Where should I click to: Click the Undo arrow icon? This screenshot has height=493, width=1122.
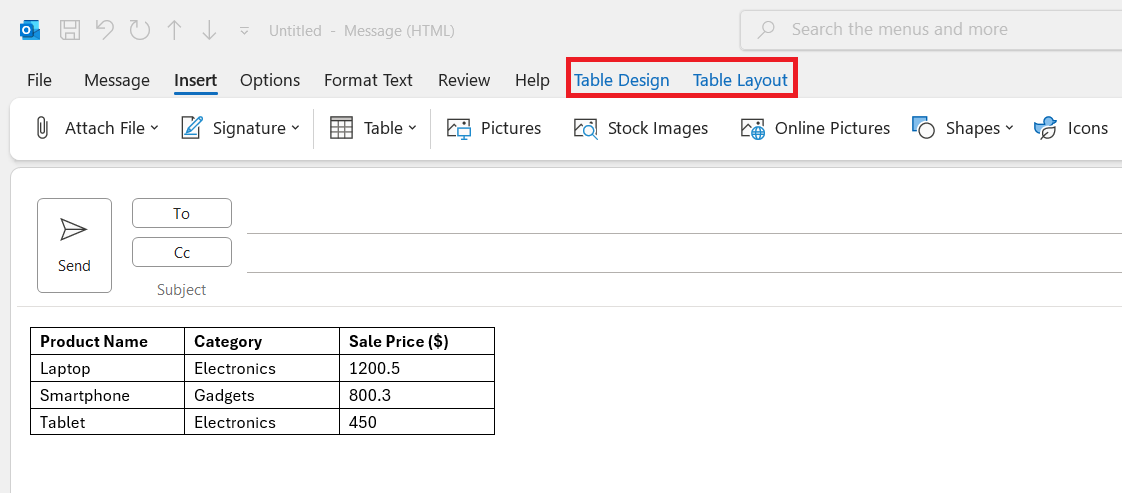(104, 30)
